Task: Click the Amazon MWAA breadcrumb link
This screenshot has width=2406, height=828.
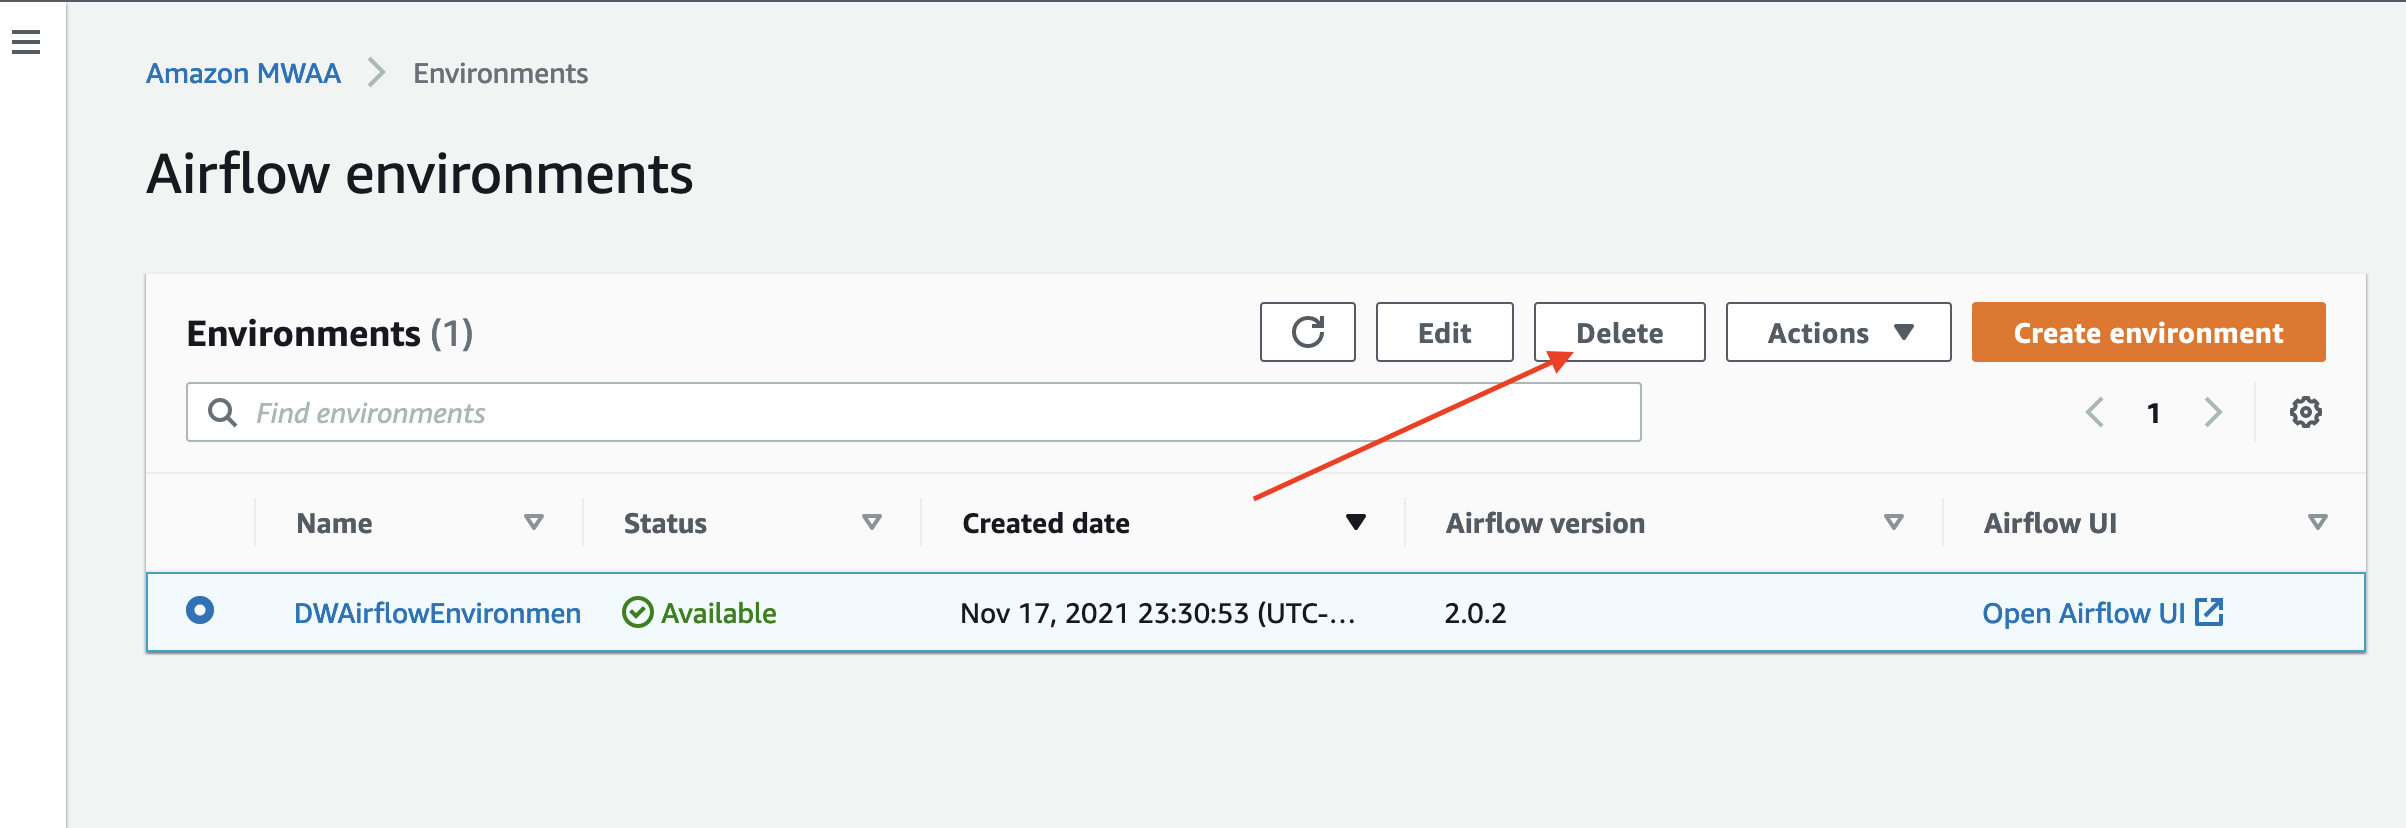Action: click(x=243, y=73)
